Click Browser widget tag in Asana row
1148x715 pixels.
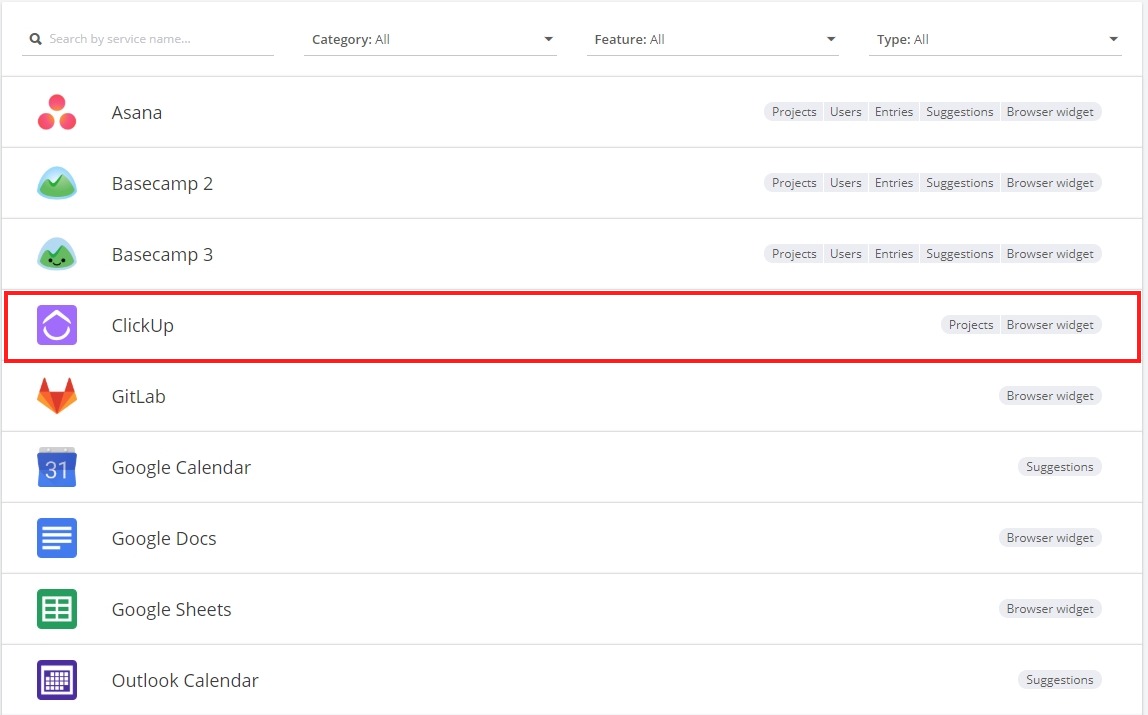tap(1050, 112)
